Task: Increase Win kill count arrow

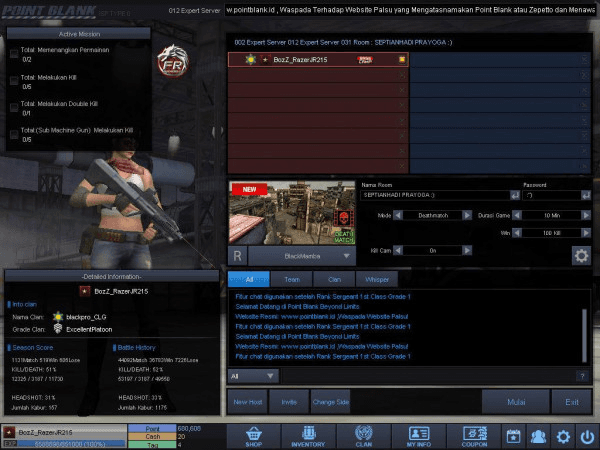Action: [x=586, y=233]
